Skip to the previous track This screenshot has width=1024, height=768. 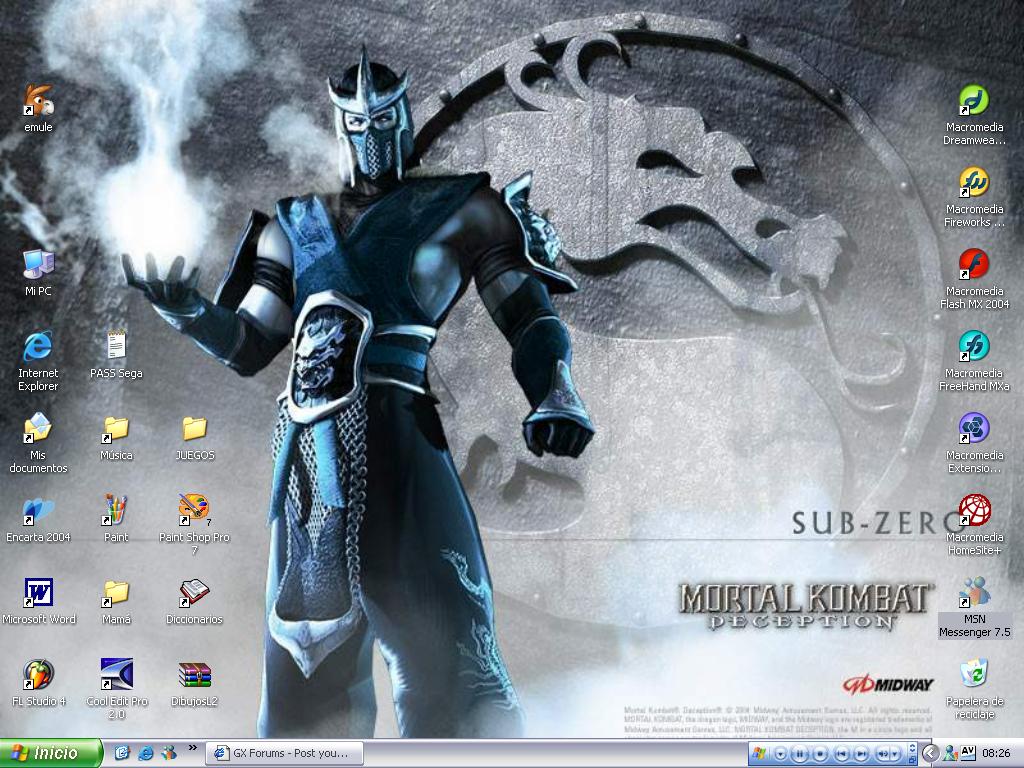click(x=842, y=754)
